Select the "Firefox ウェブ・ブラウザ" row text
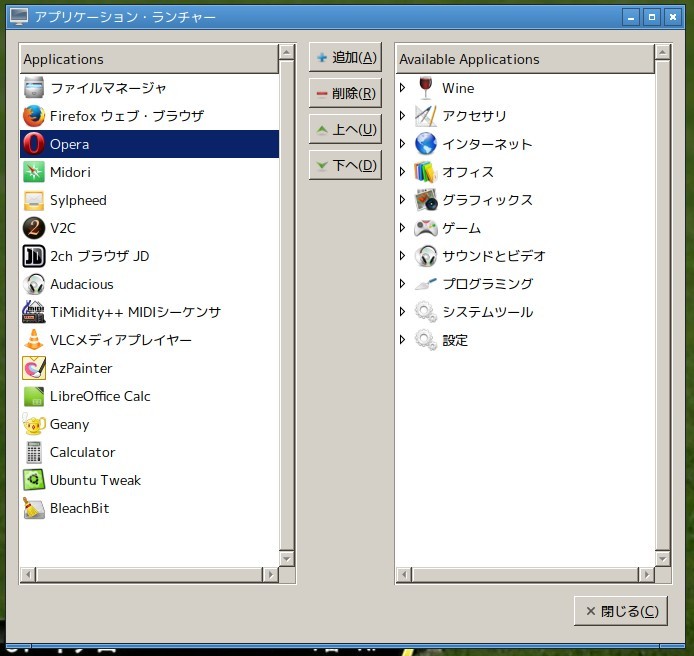This screenshot has width=694, height=656. coord(127,116)
